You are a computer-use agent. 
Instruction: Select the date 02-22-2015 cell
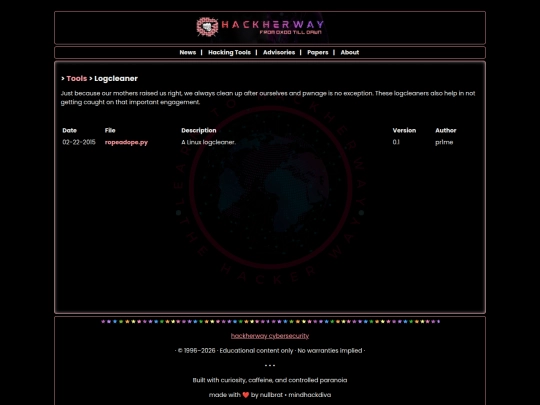pyautogui.click(x=79, y=142)
